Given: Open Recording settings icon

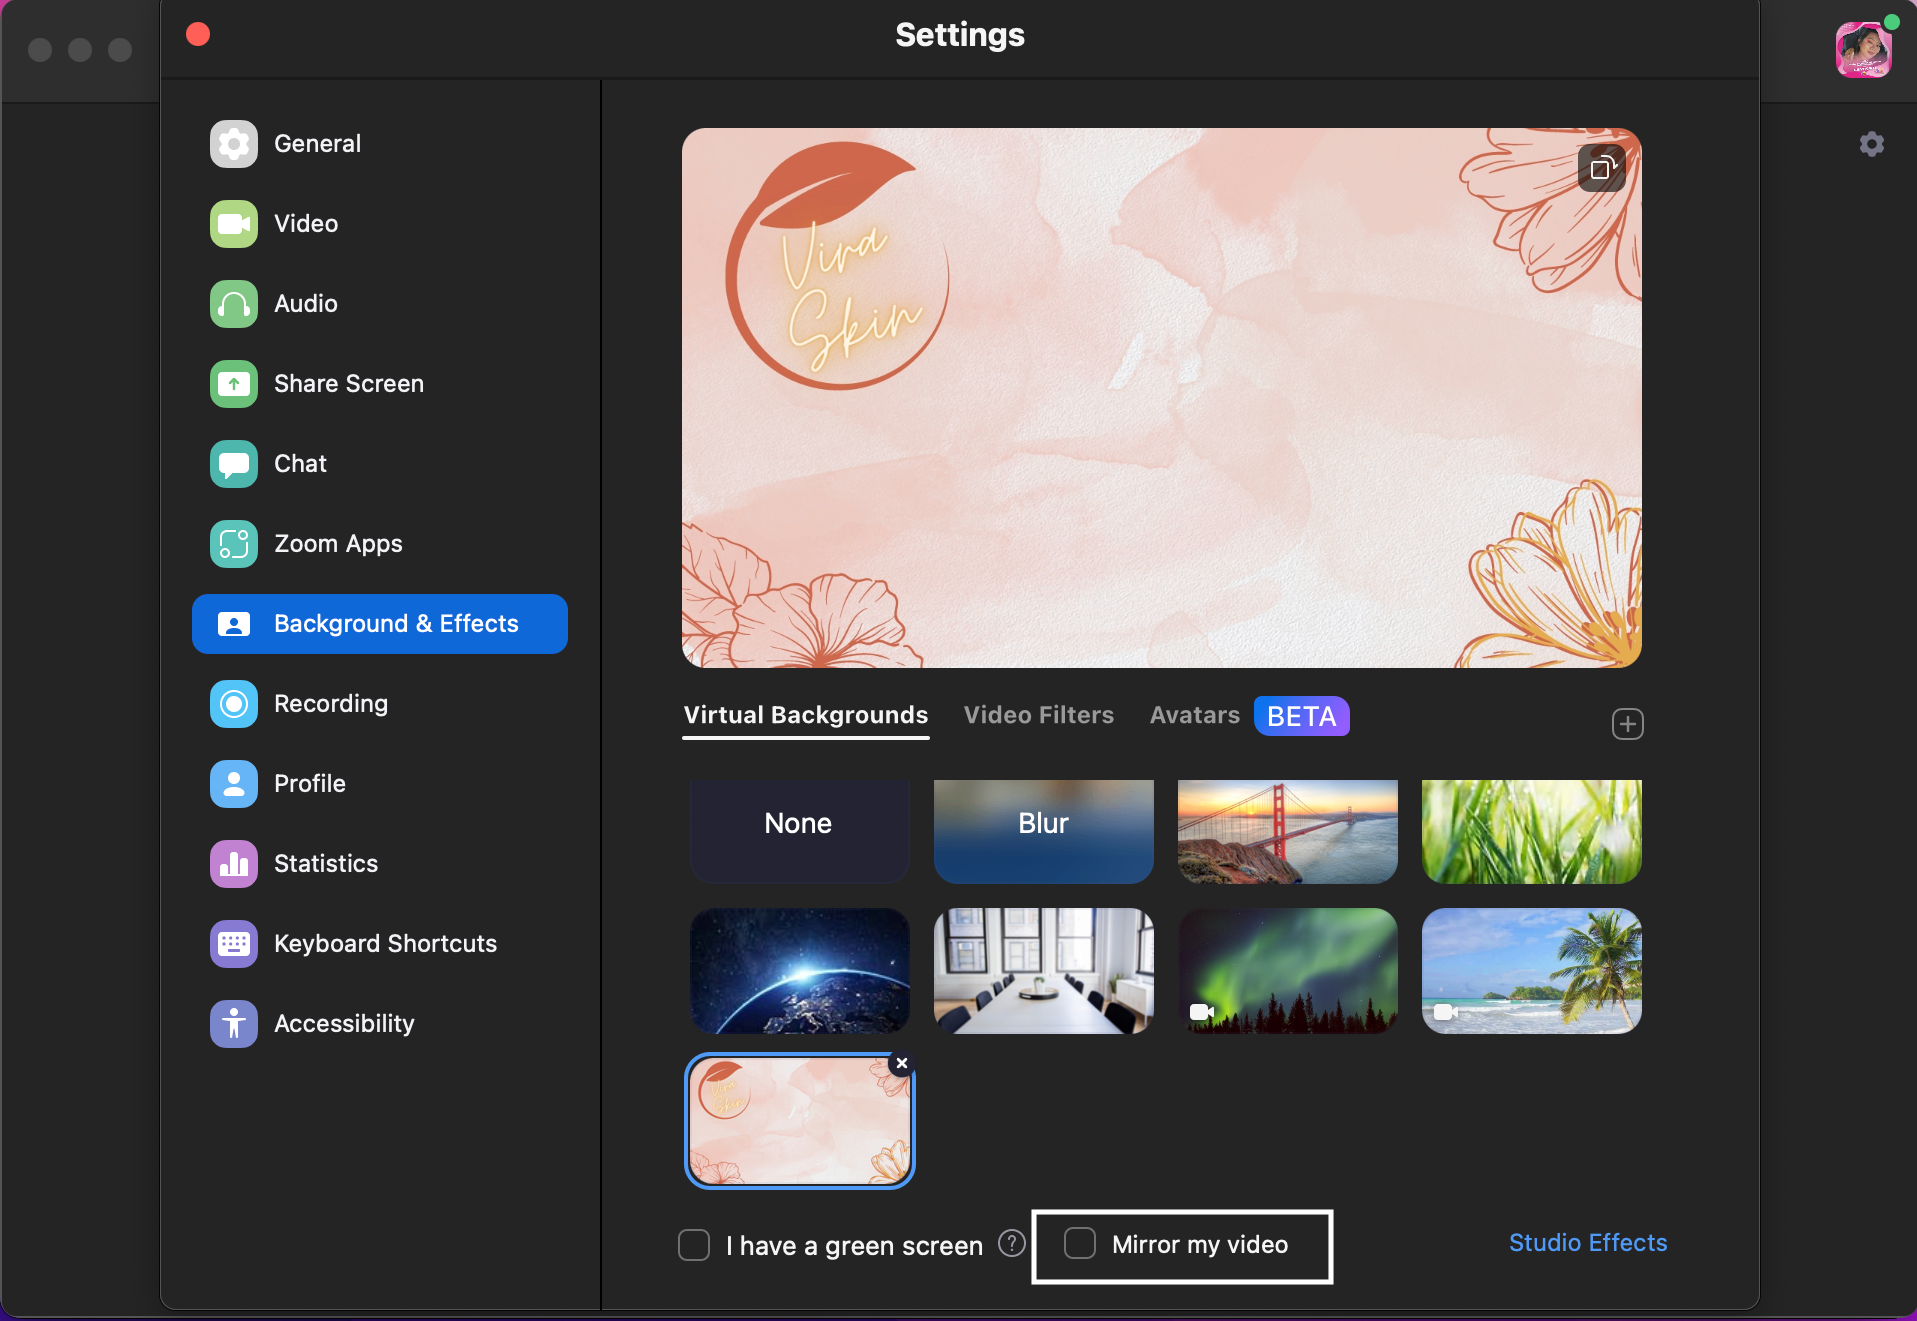Looking at the screenshot, I should pyautogui.click(x=233, y=704).
